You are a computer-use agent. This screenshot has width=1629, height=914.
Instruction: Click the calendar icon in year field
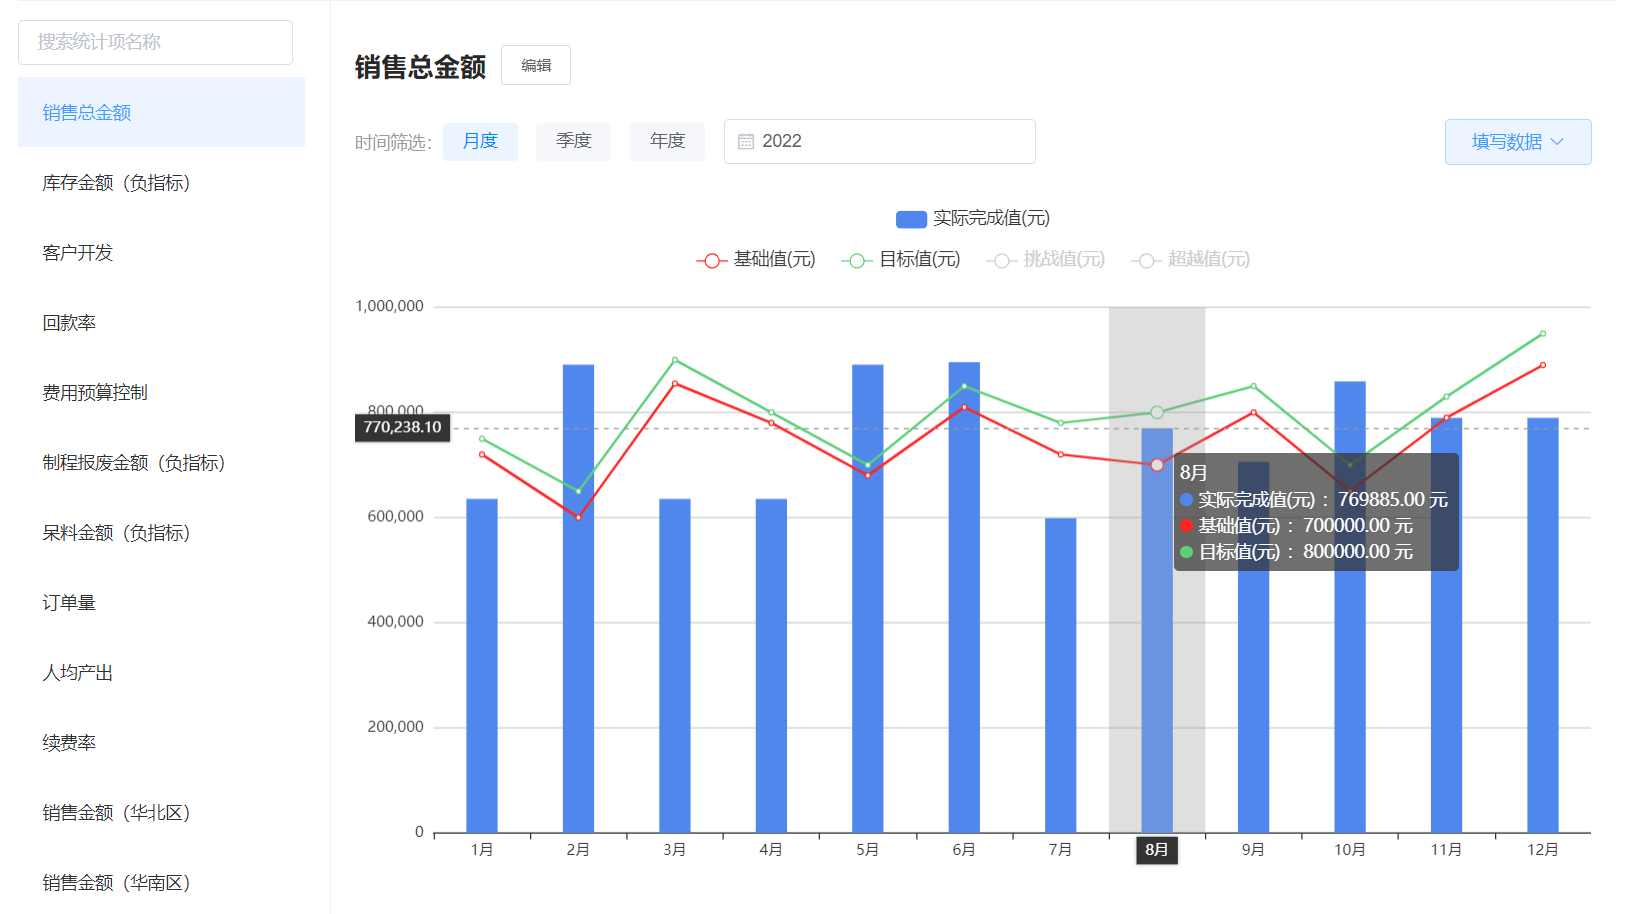click(745, 142)
